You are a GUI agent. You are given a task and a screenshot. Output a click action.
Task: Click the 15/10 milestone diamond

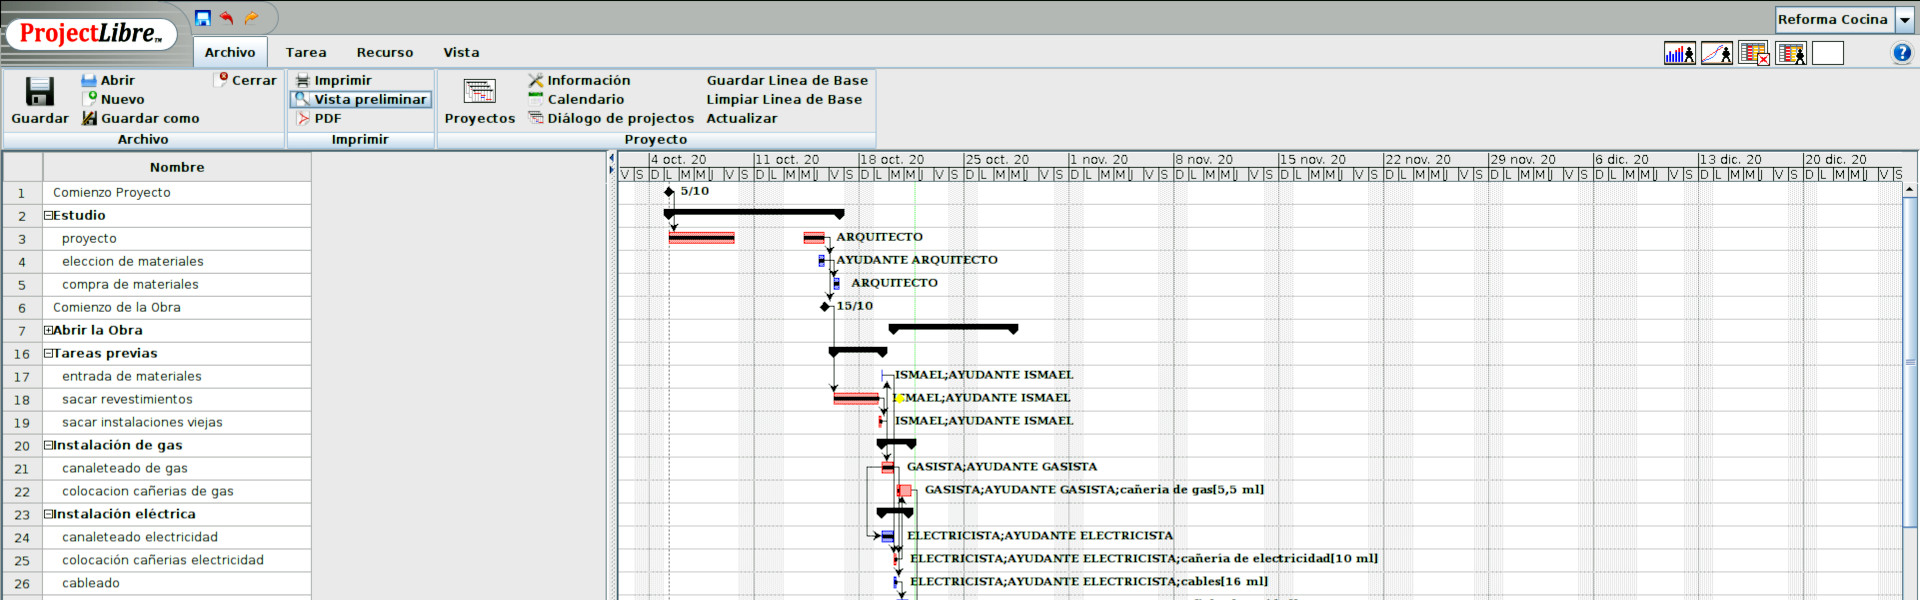click(826, 306)
